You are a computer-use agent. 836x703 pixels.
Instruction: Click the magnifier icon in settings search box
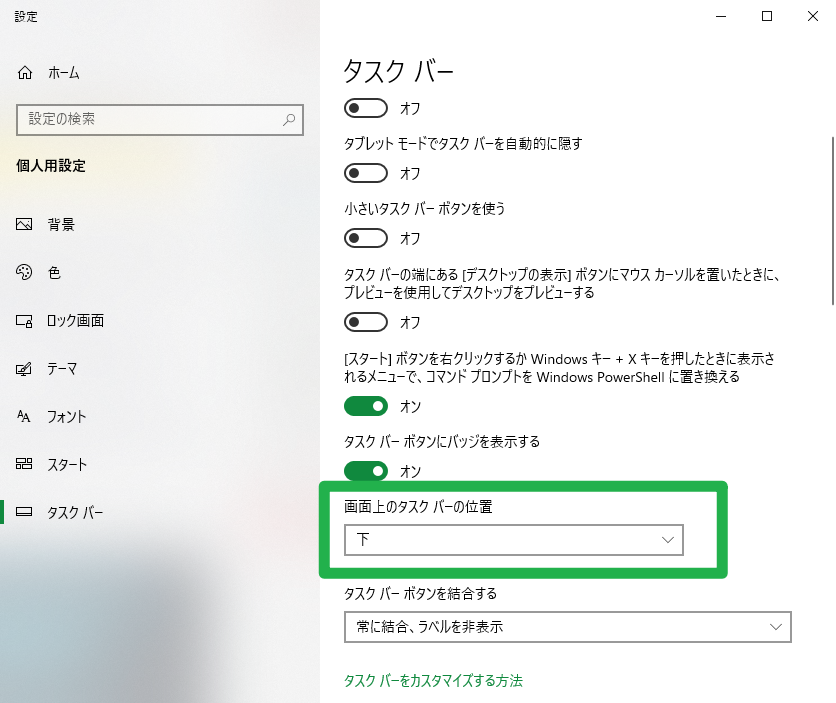tap(289, 119)
